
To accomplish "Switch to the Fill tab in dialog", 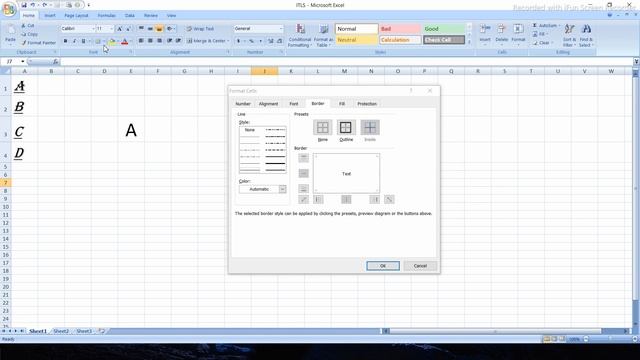I will [342, 104].
